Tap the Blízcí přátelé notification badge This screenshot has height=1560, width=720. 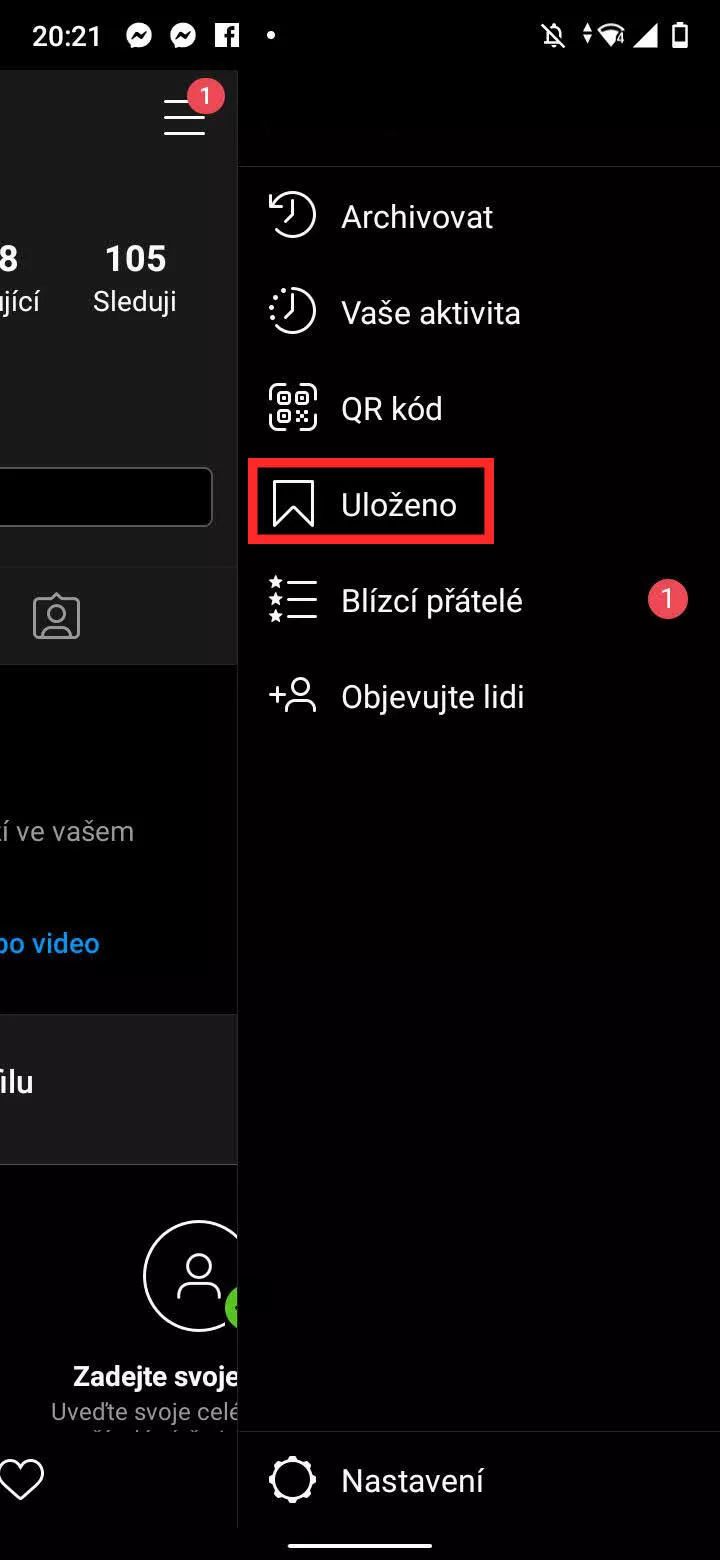[x=667, y=600]
